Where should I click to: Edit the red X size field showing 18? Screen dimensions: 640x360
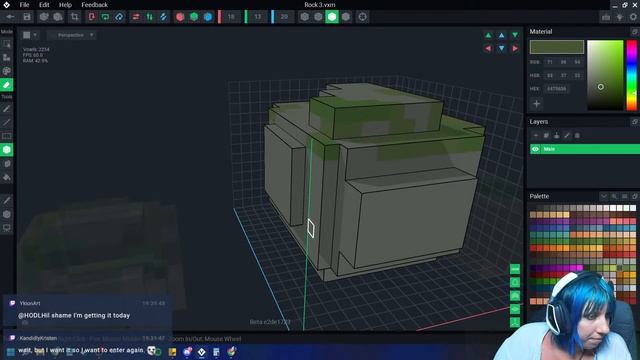point(231,17)
